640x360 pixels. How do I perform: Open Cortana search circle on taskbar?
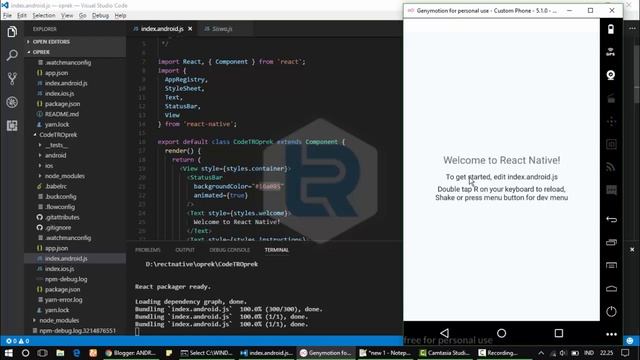click(x=25, y=353)
